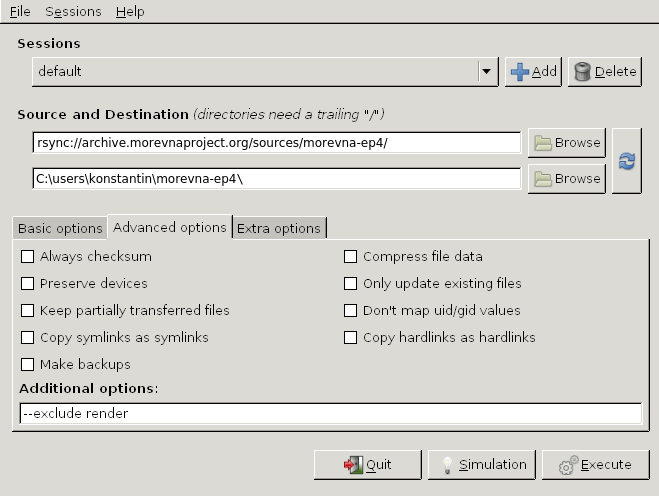Click the Quit button with the exit icon

point(367,465)
